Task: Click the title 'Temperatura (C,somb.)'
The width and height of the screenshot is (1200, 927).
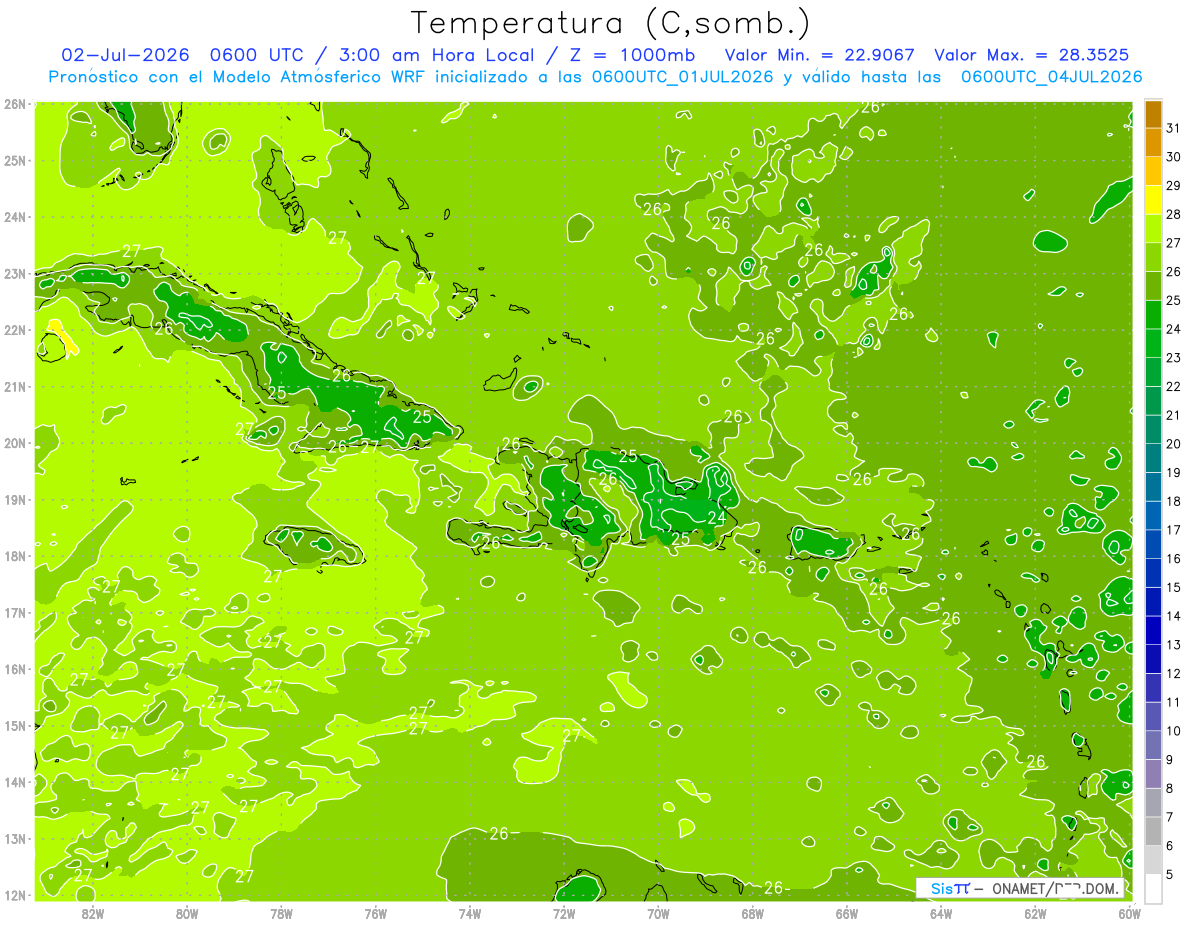Action: [611, 23]
